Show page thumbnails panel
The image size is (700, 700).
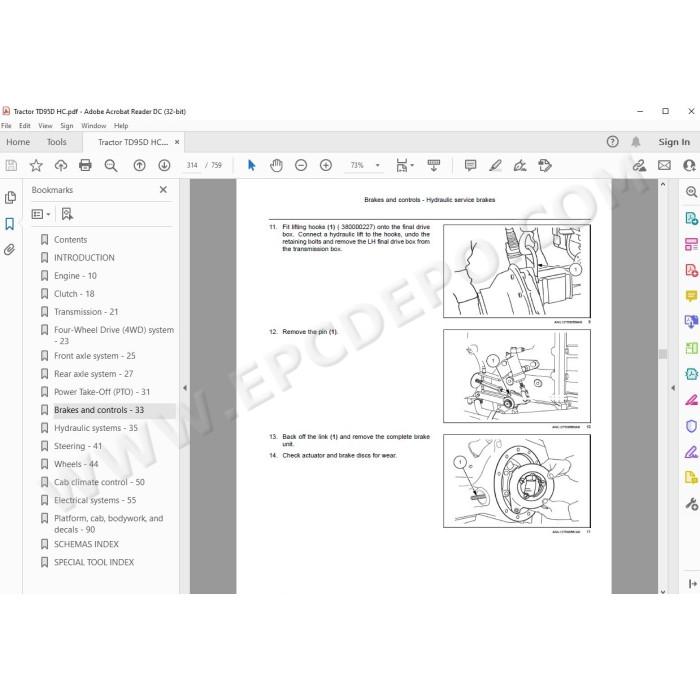[10, 198]
